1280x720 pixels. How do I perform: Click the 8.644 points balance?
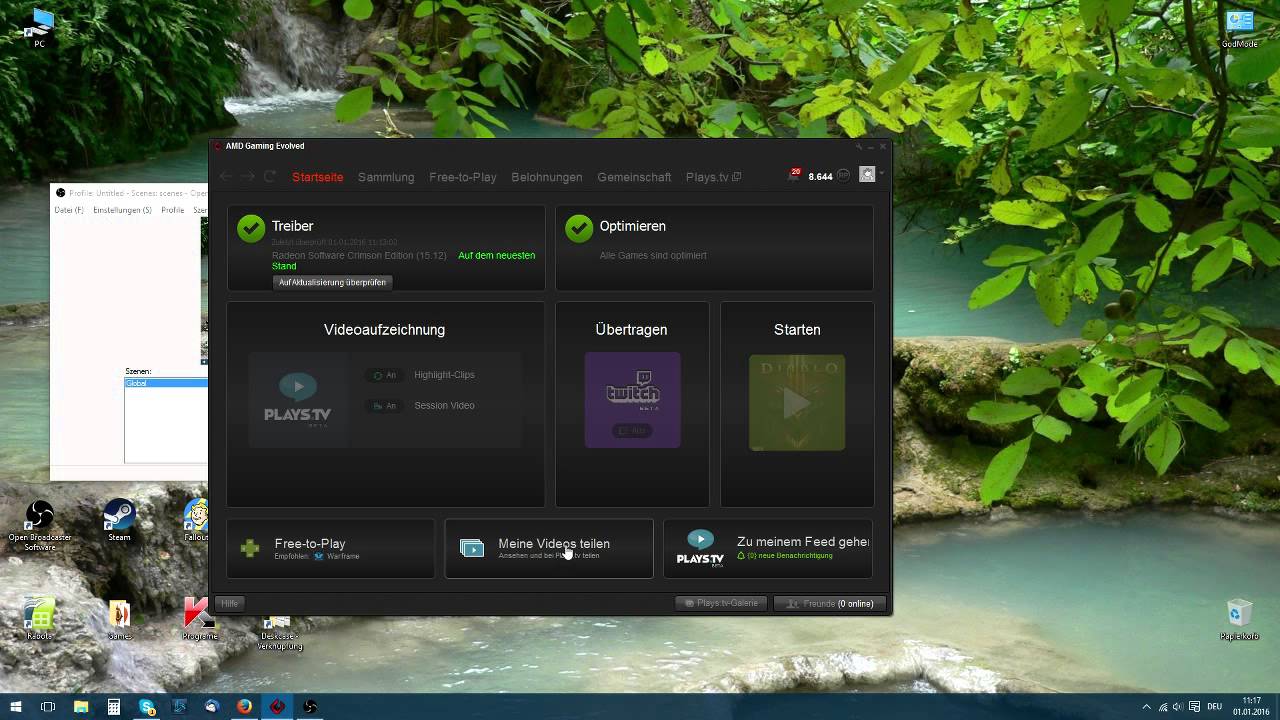820,177
